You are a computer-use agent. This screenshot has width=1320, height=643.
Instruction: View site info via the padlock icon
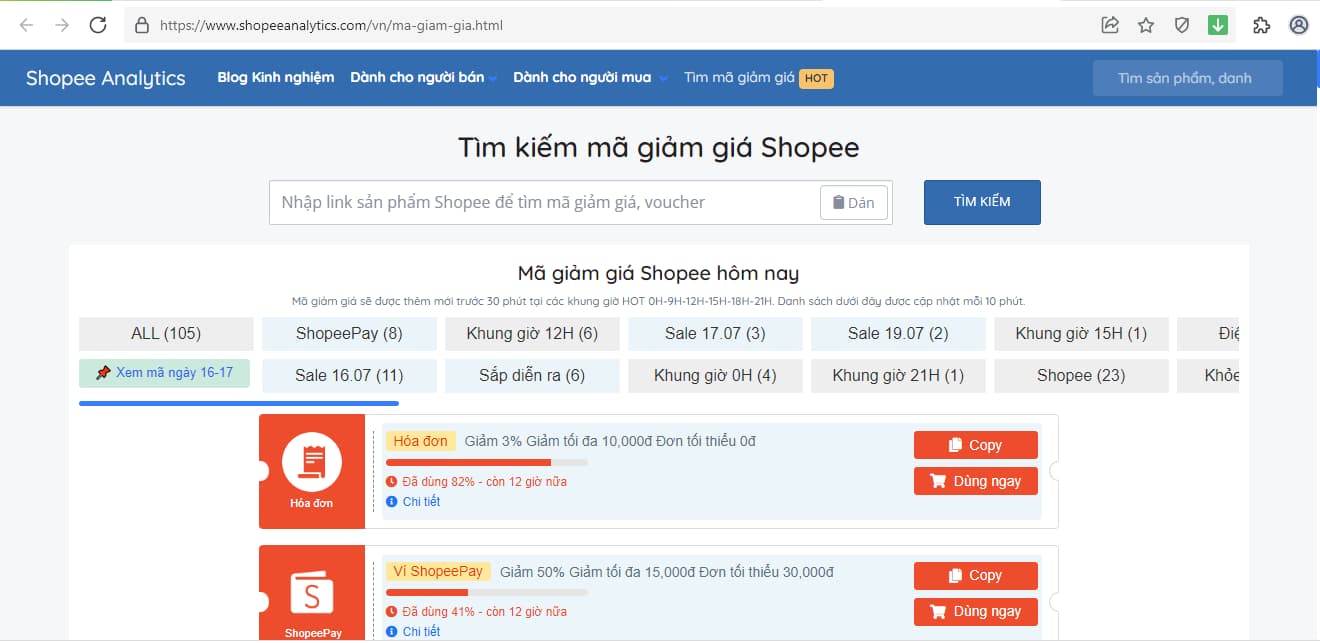(141, 25)
